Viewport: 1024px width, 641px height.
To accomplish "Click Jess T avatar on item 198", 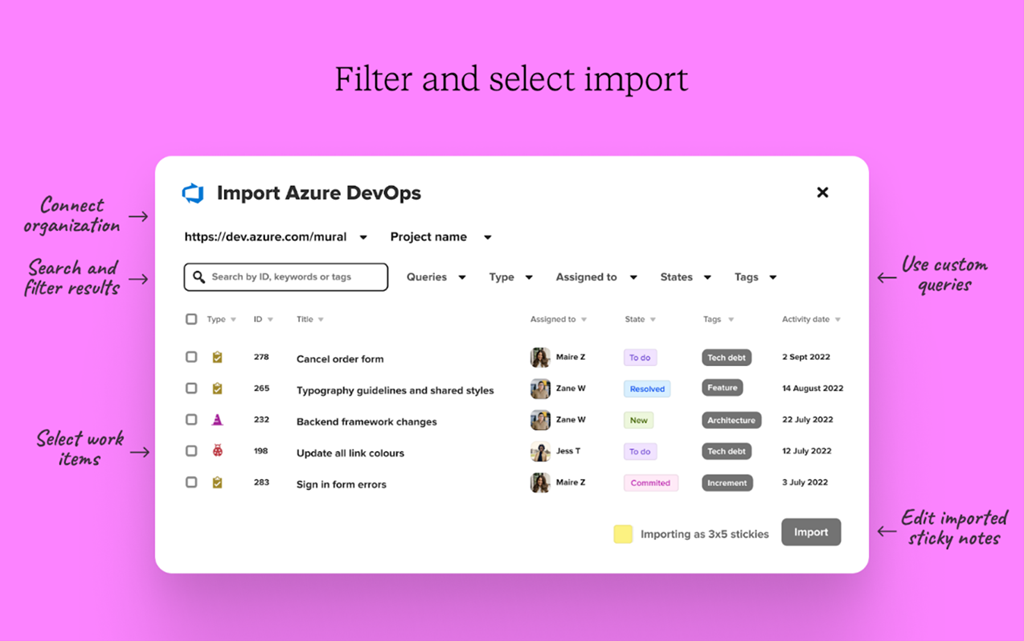I will 540,451.
